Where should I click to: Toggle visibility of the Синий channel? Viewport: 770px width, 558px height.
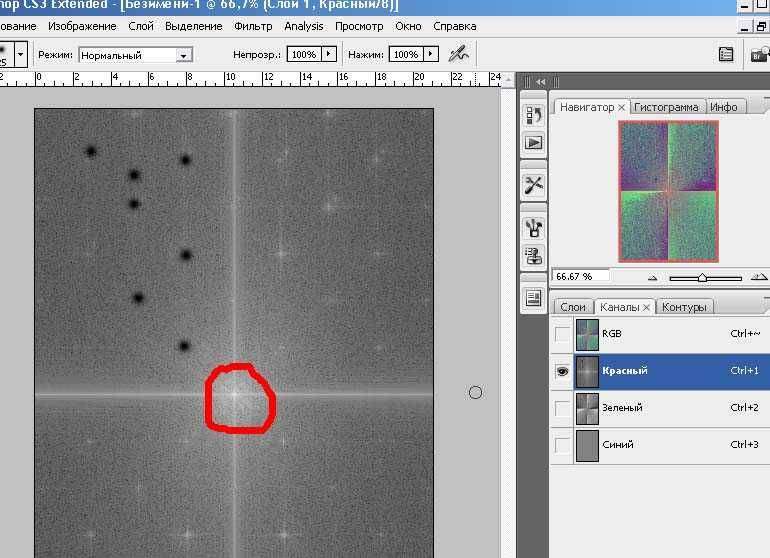pos(562,445)
